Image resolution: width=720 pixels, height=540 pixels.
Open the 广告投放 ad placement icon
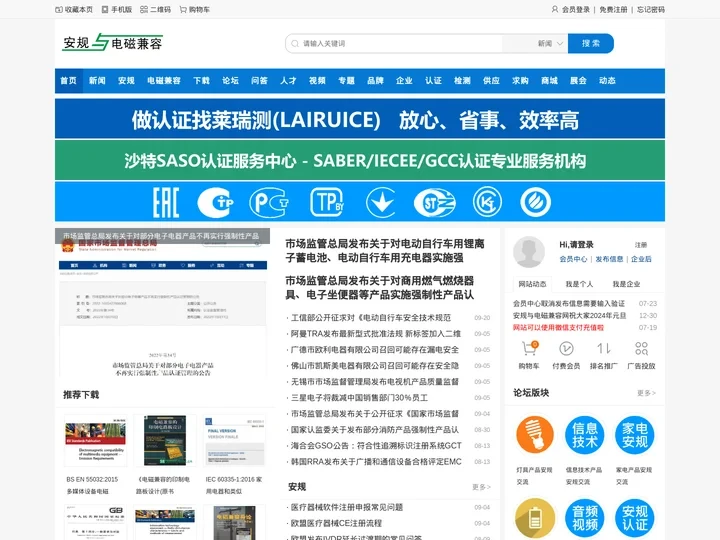(x=641, y=349)
